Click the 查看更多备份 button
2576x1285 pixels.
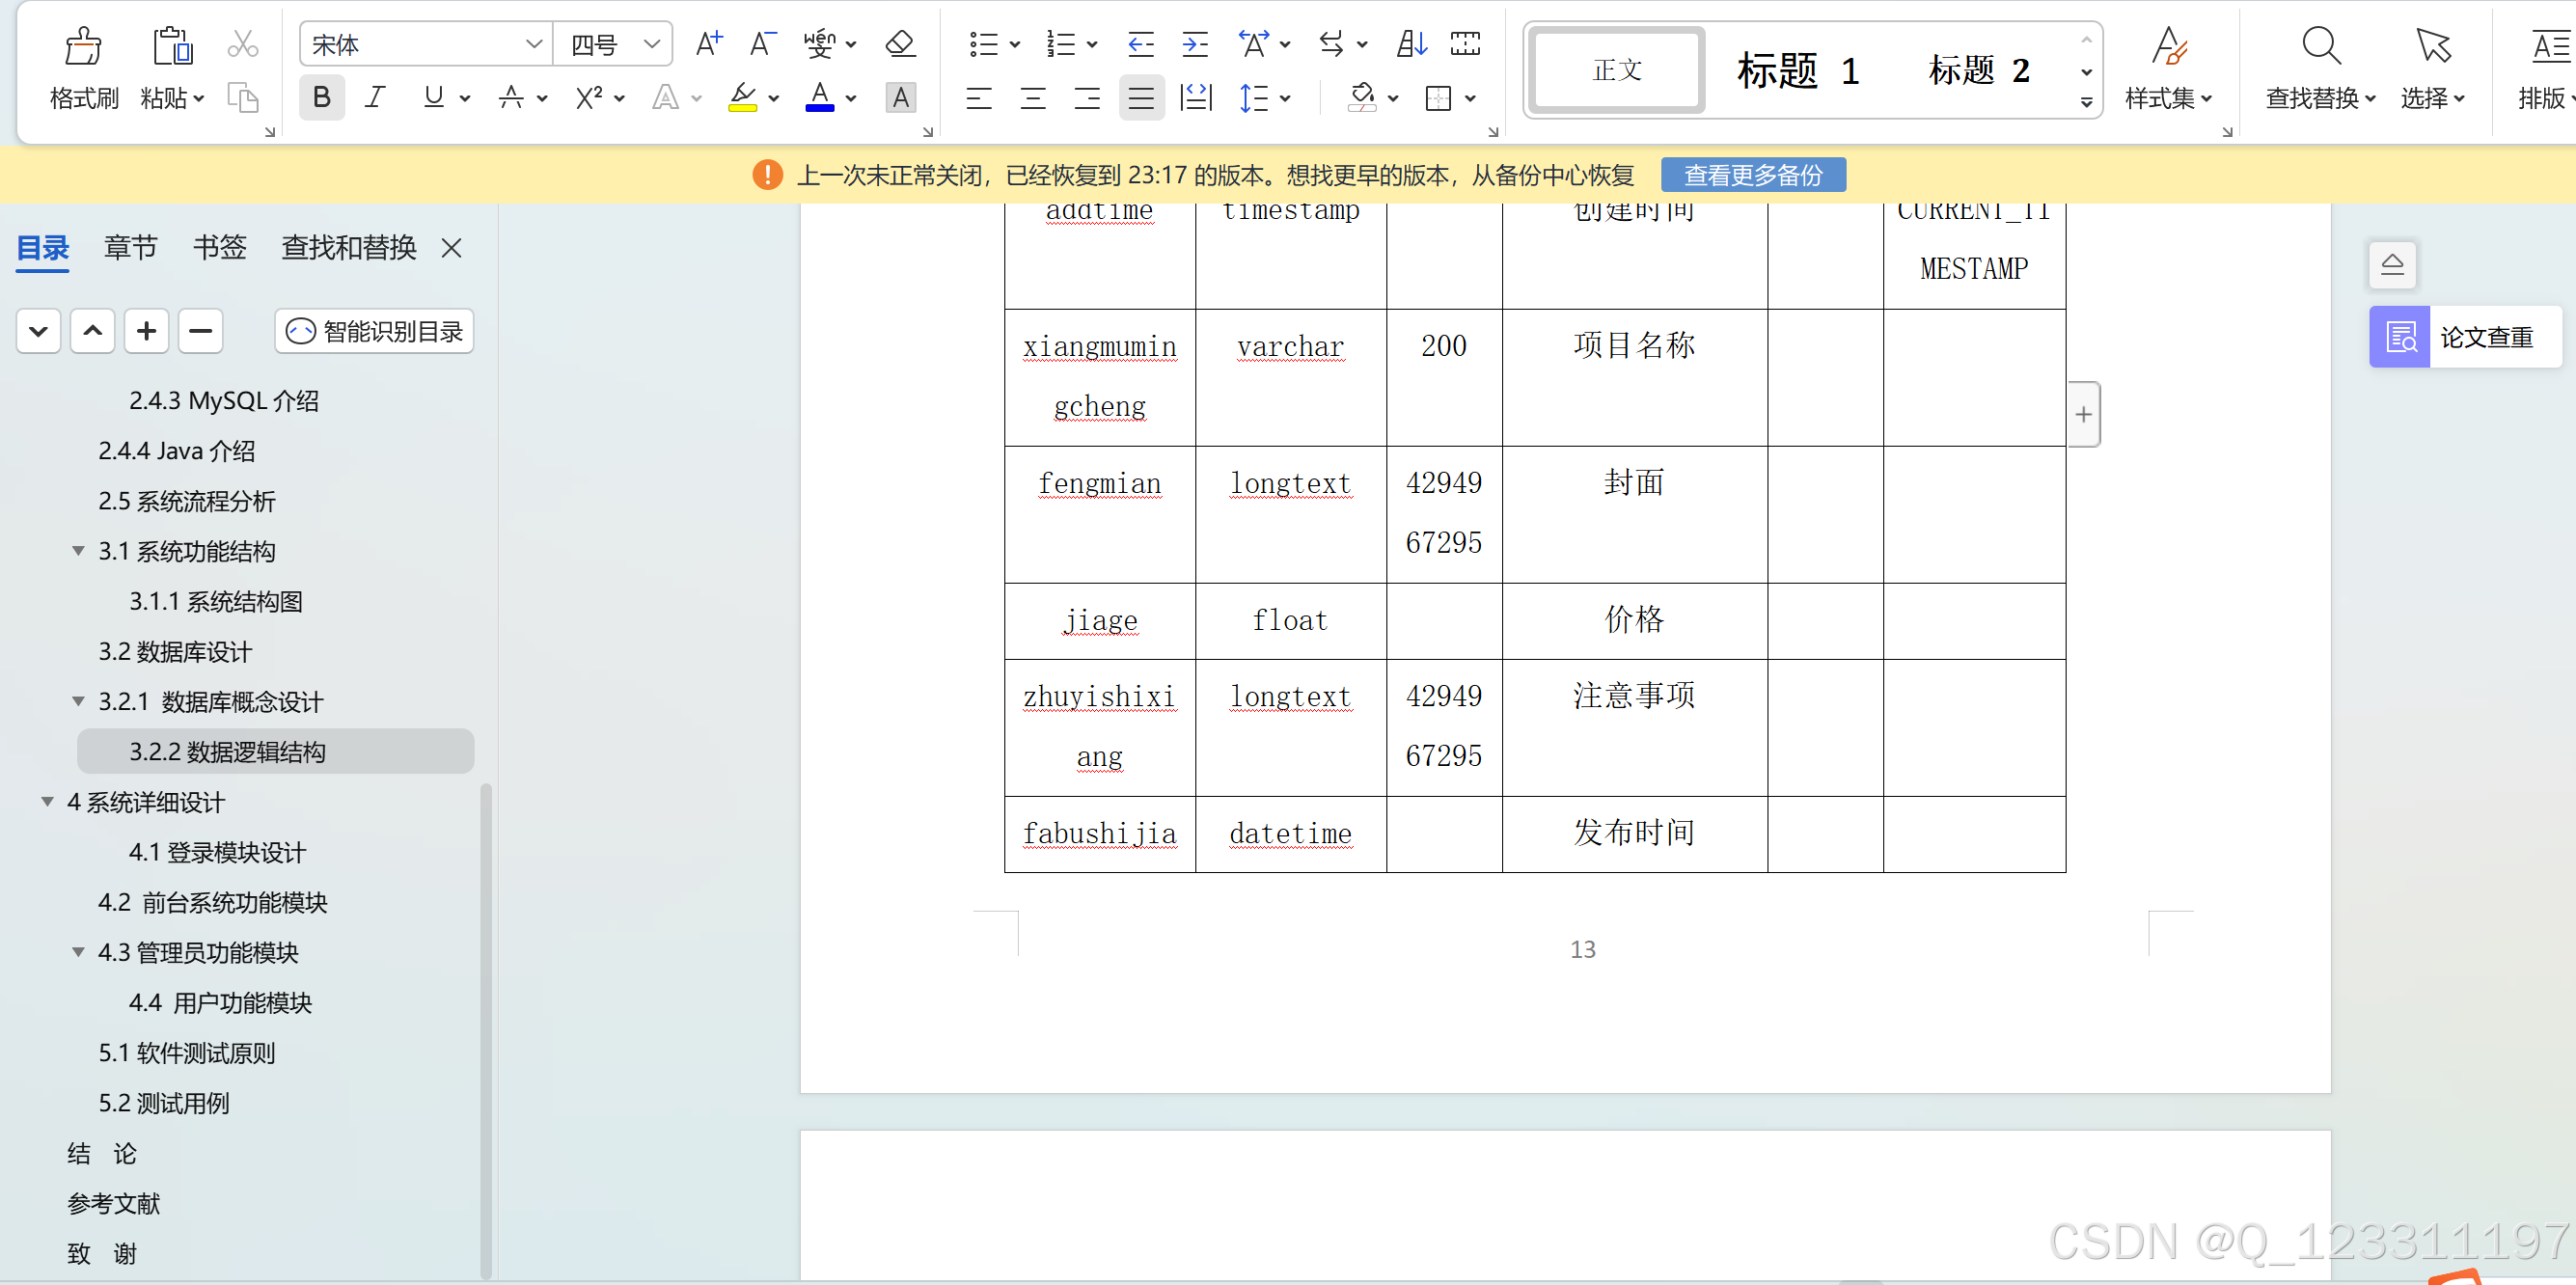click(1753, 175)
